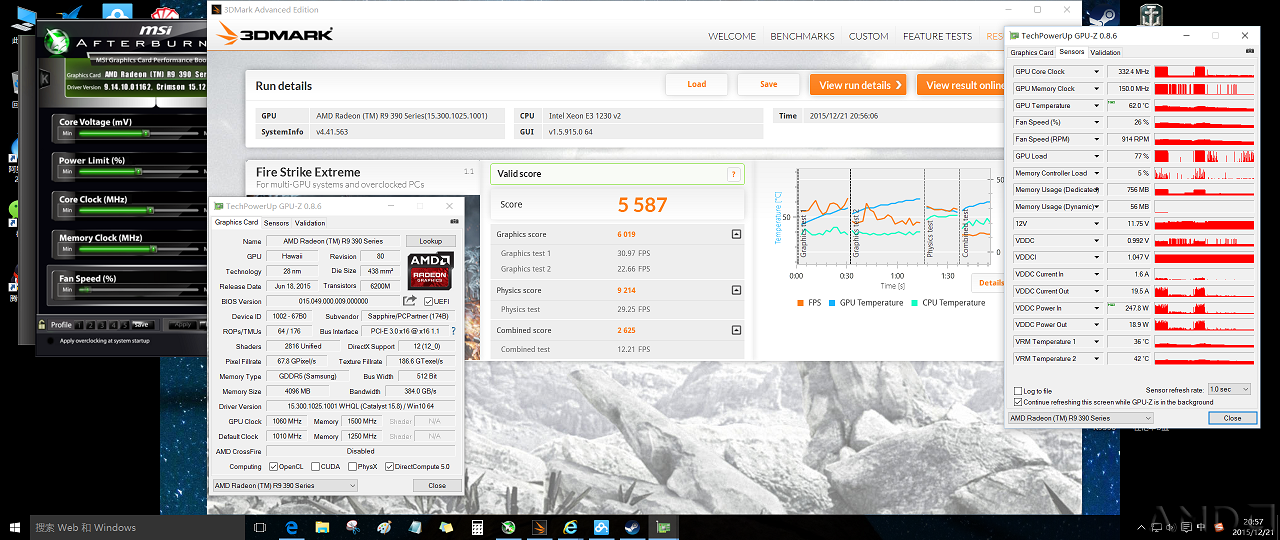1280x540 pixels.
Task: Click the Save button in Run details
Action: click(768, 84)
